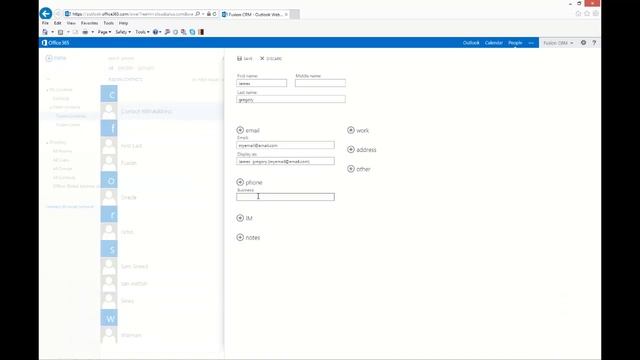This screenshot has height=360, width=640.
Task: Open the View menu
Action: point(71,23)
